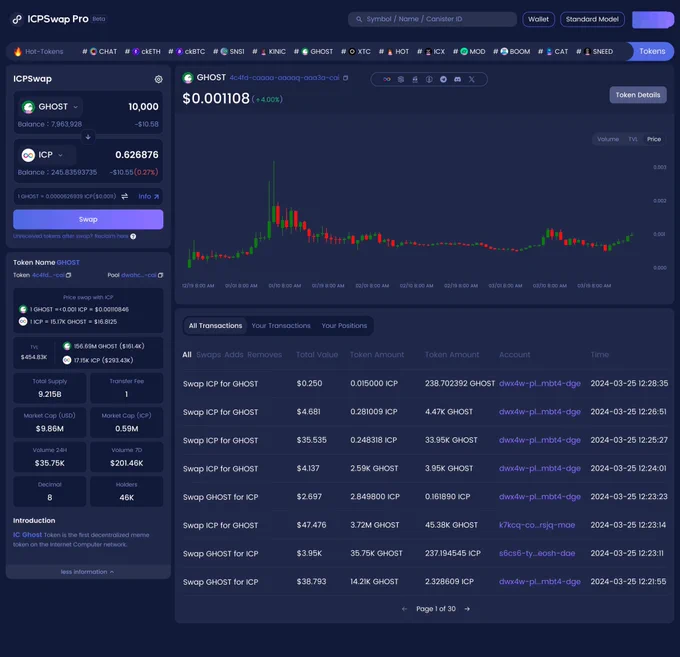680x657 pixels.
Task: Select BOOM hot token
Action: [511, 52]
